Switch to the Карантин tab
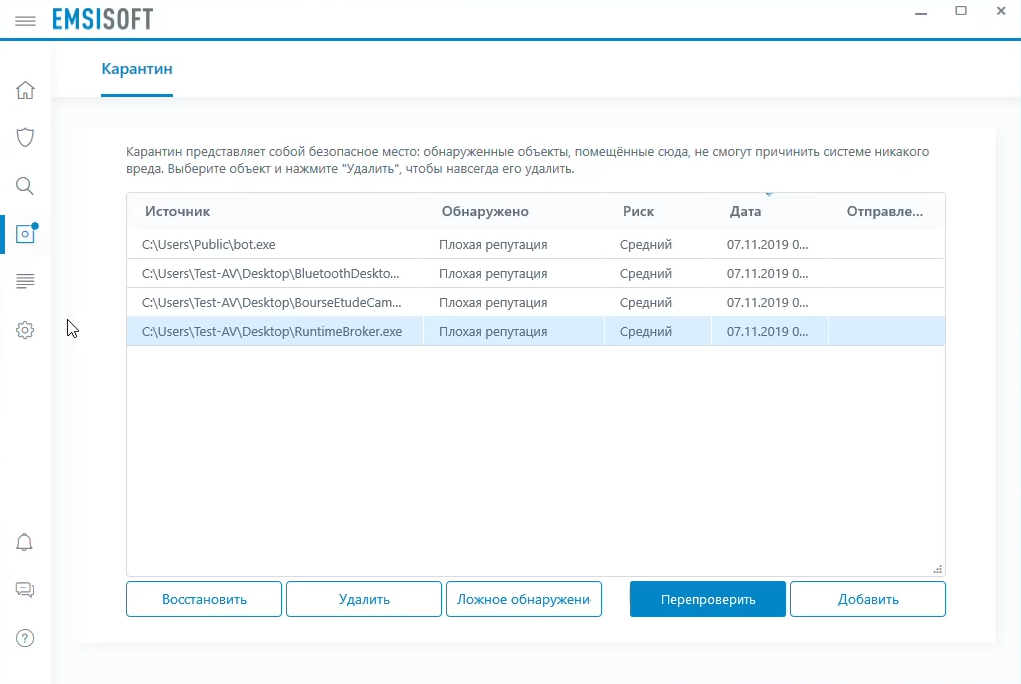Screen dimensions: 1021x684 [x=137, y=69]
